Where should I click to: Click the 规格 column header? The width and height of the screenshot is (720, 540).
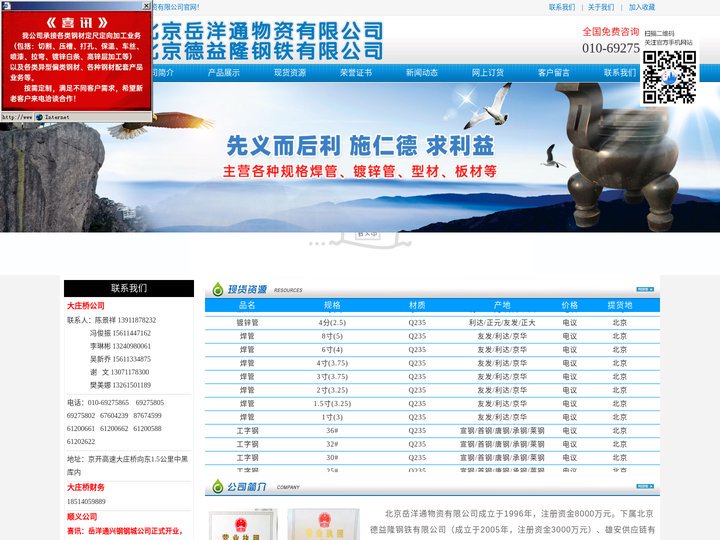(x=332, y=305)
